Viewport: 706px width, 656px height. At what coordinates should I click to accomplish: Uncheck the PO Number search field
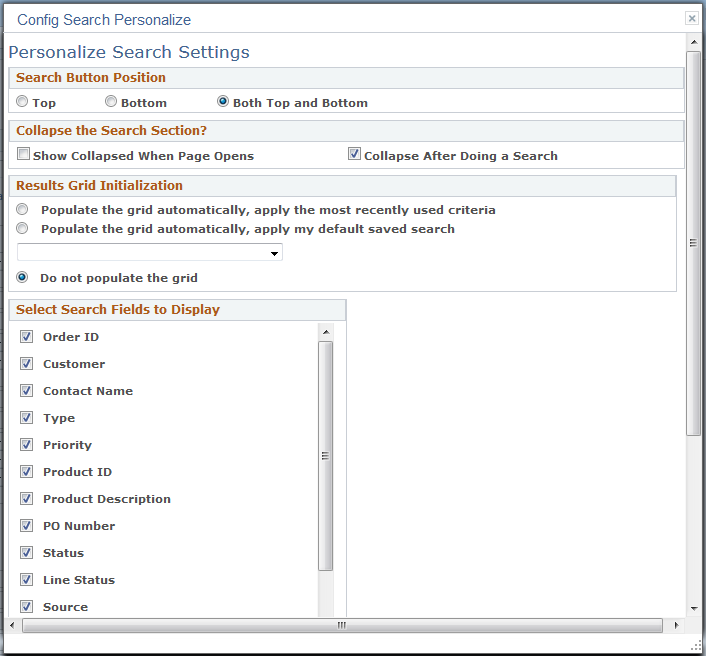click(27, 526)
